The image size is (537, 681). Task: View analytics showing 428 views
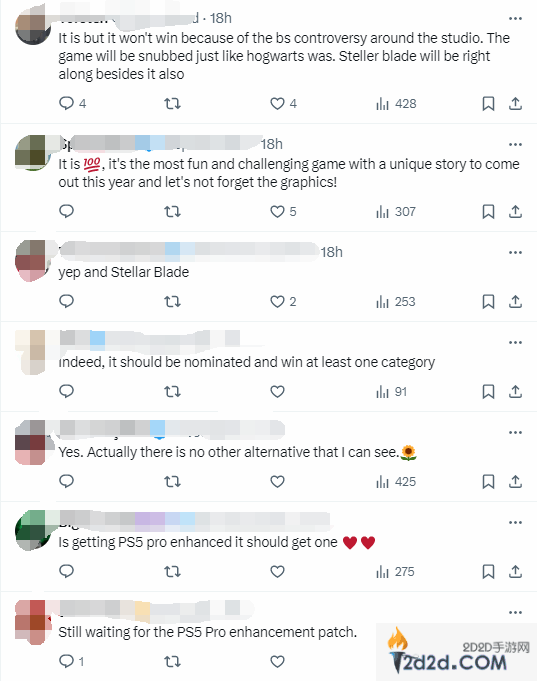point(396,104)
